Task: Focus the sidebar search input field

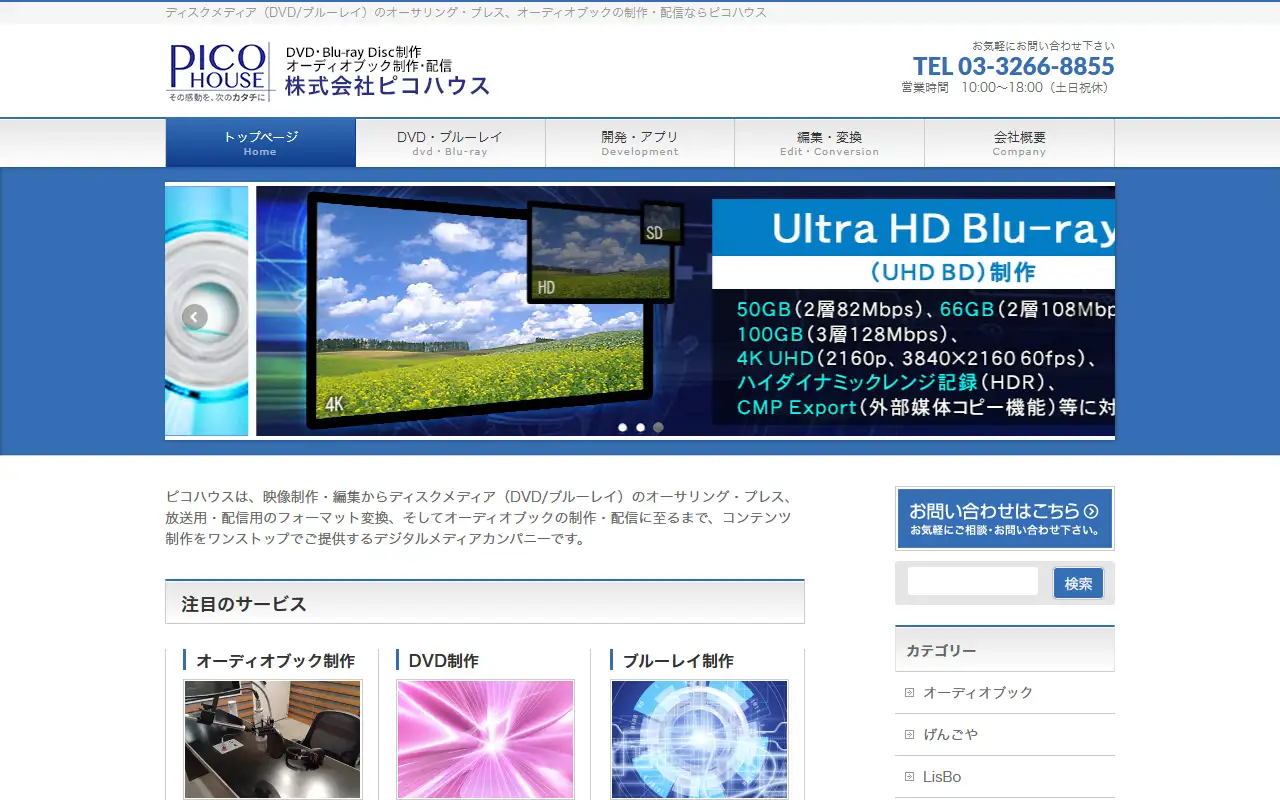Action: tap(973, 581)
